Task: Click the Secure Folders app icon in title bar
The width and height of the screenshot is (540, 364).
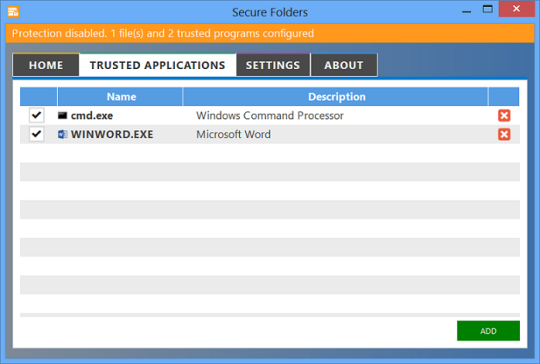Action: (13, 12)
